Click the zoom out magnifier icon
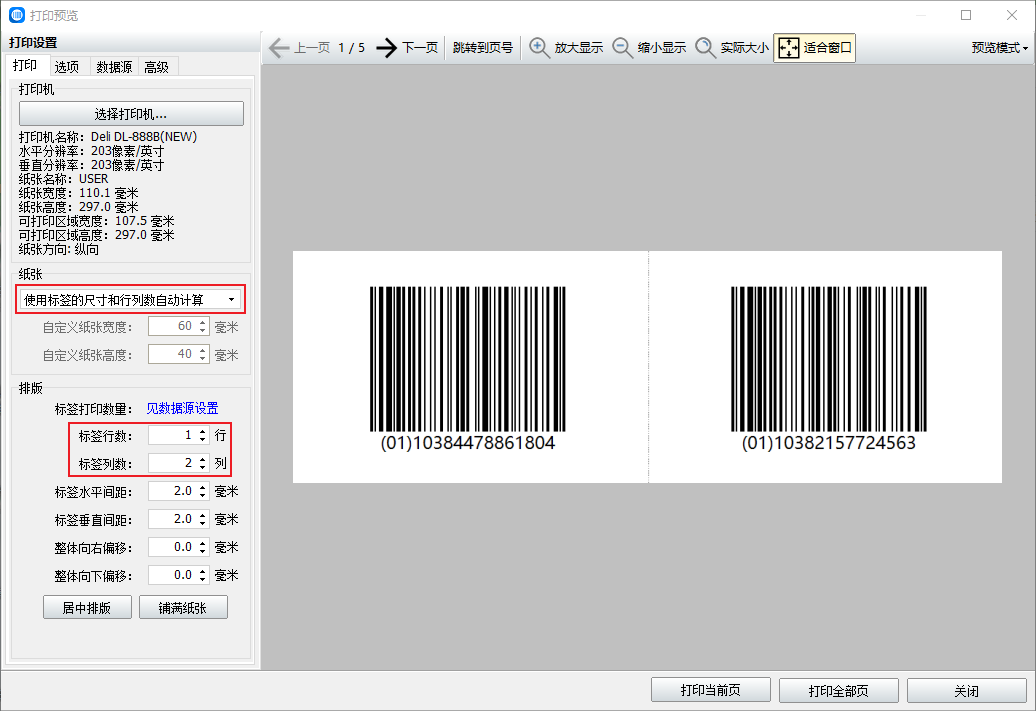The image size is (1036, 711). tap(622, 48)
